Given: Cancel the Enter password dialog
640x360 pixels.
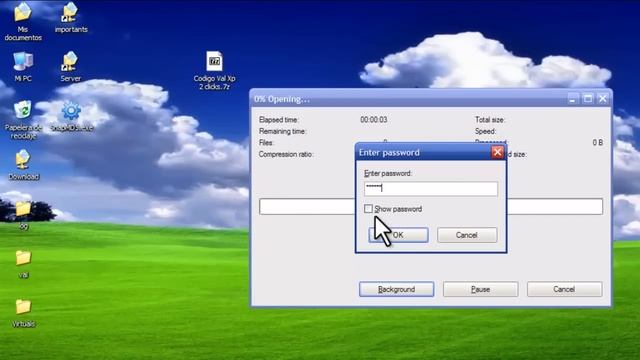Looking at the screenshot, I should pyautogui.click(x=467, y=235).
